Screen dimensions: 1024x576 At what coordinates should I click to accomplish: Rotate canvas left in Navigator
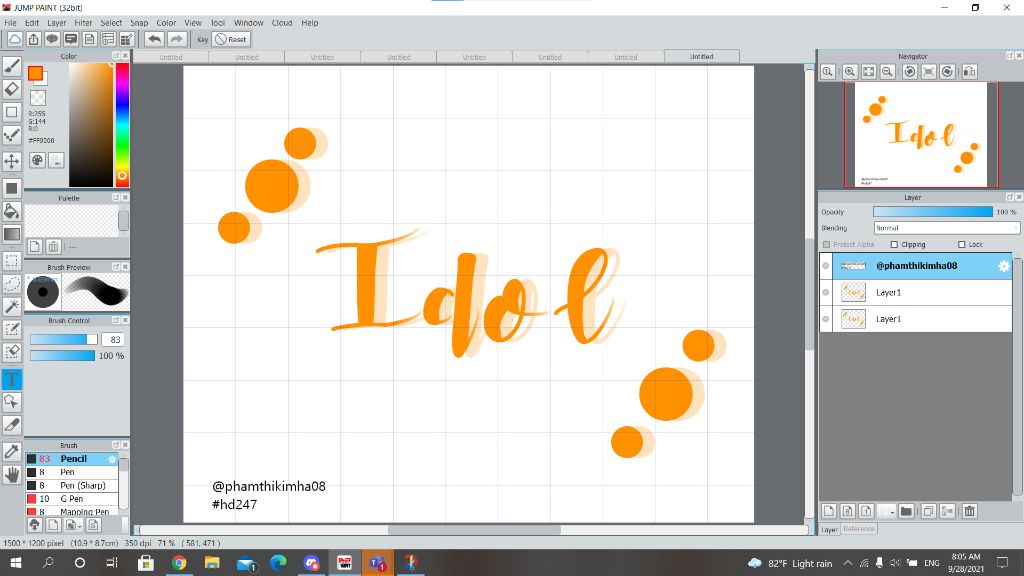909,72
